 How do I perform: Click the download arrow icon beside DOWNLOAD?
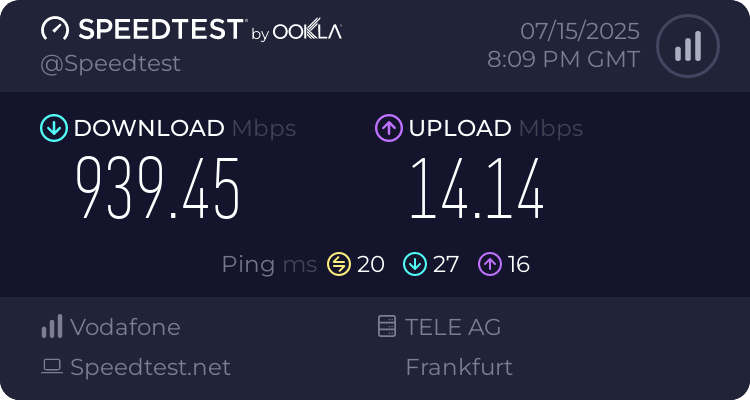click(x=53, y=128)
